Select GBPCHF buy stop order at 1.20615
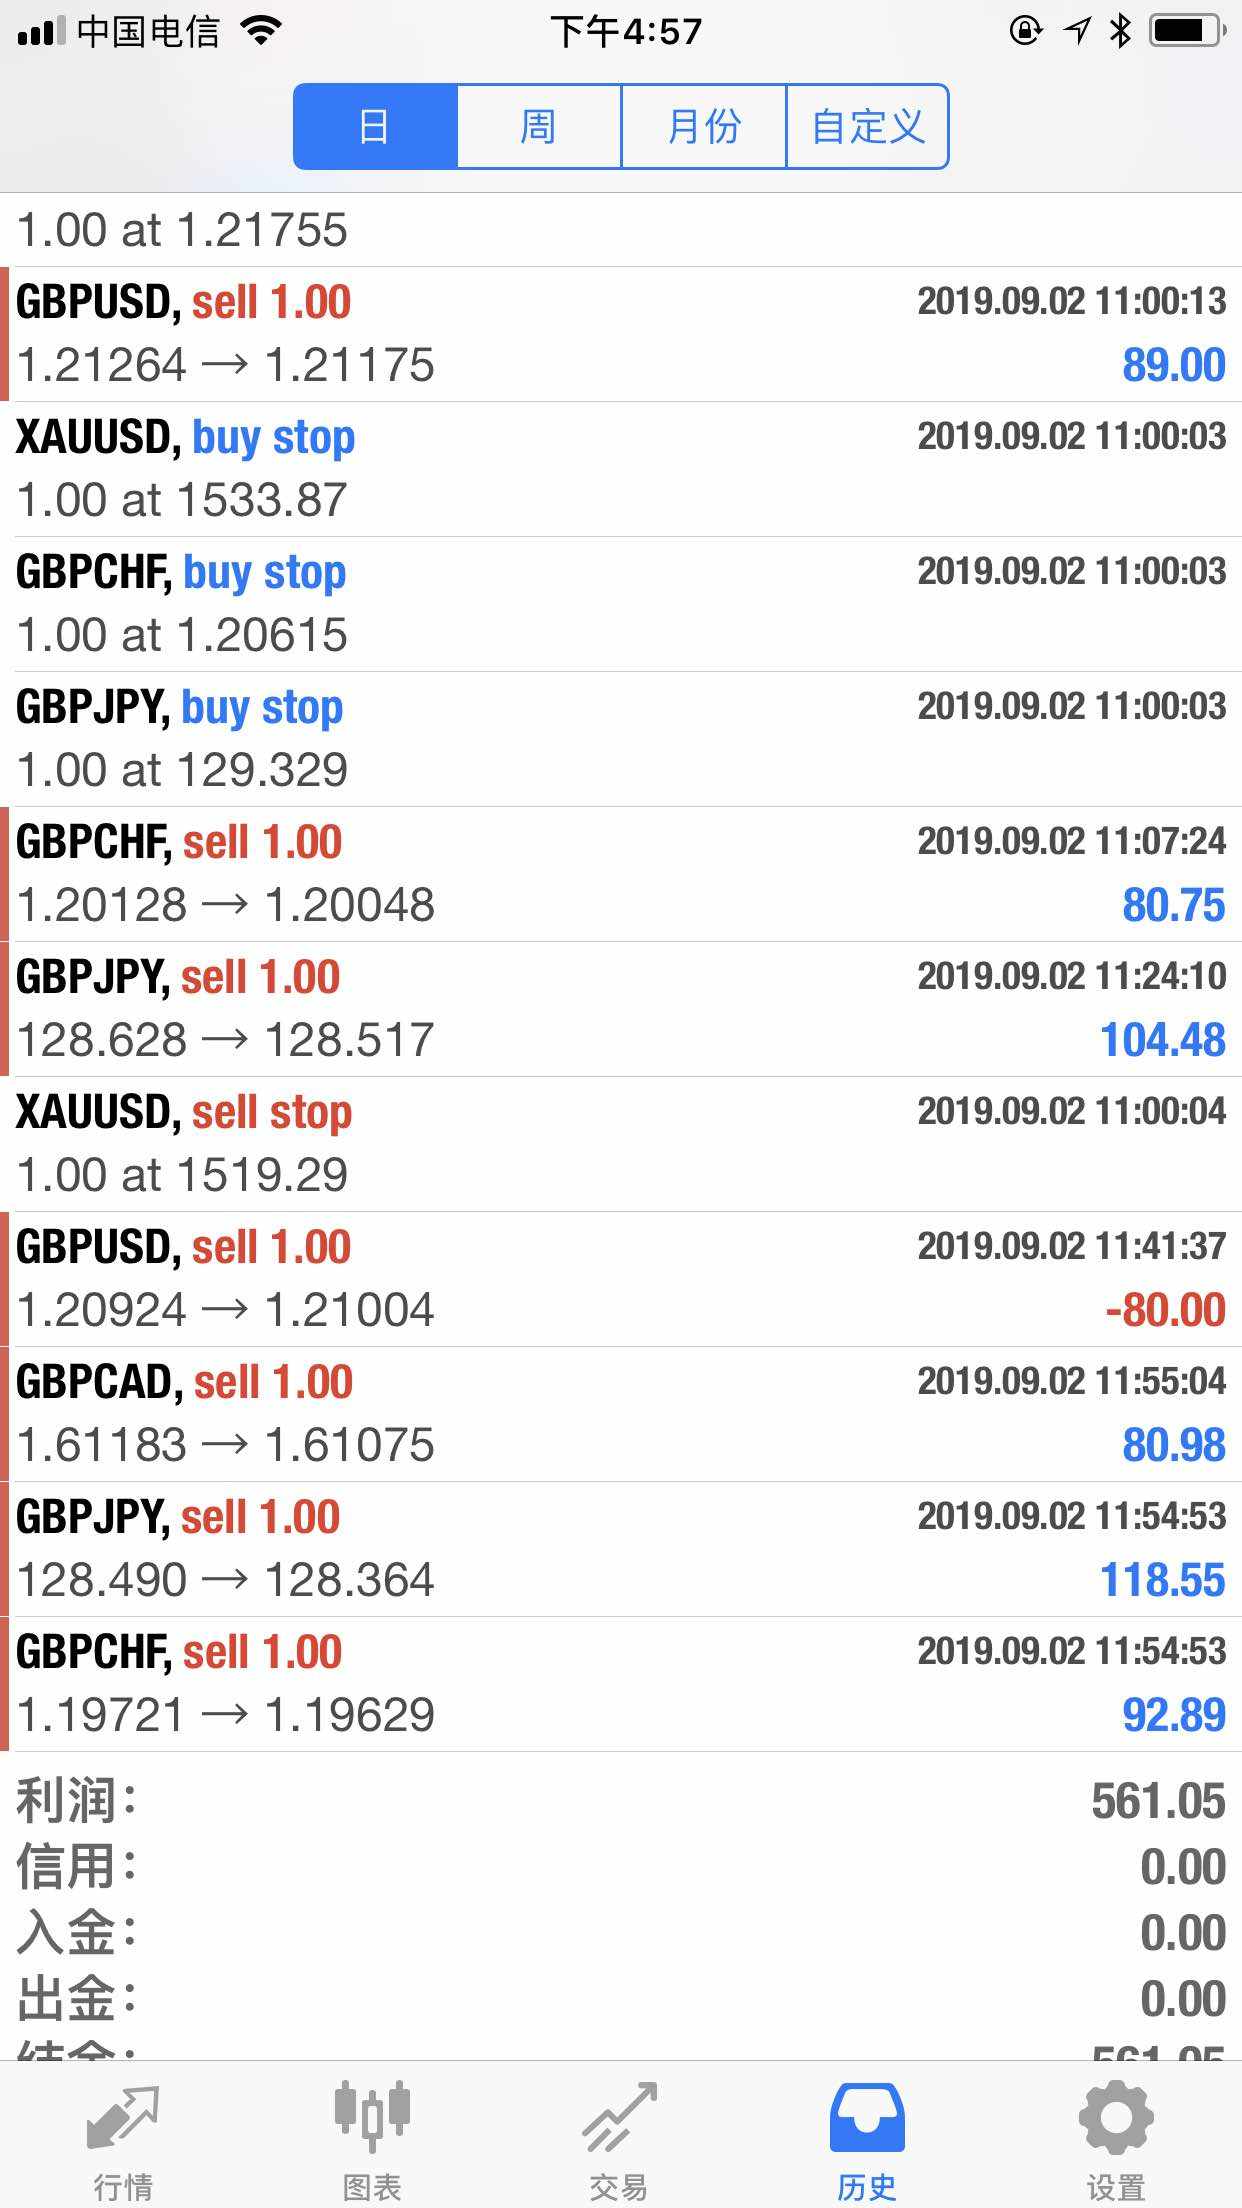This screenshot has width=1242, height=2208. [x=621, y=604]
